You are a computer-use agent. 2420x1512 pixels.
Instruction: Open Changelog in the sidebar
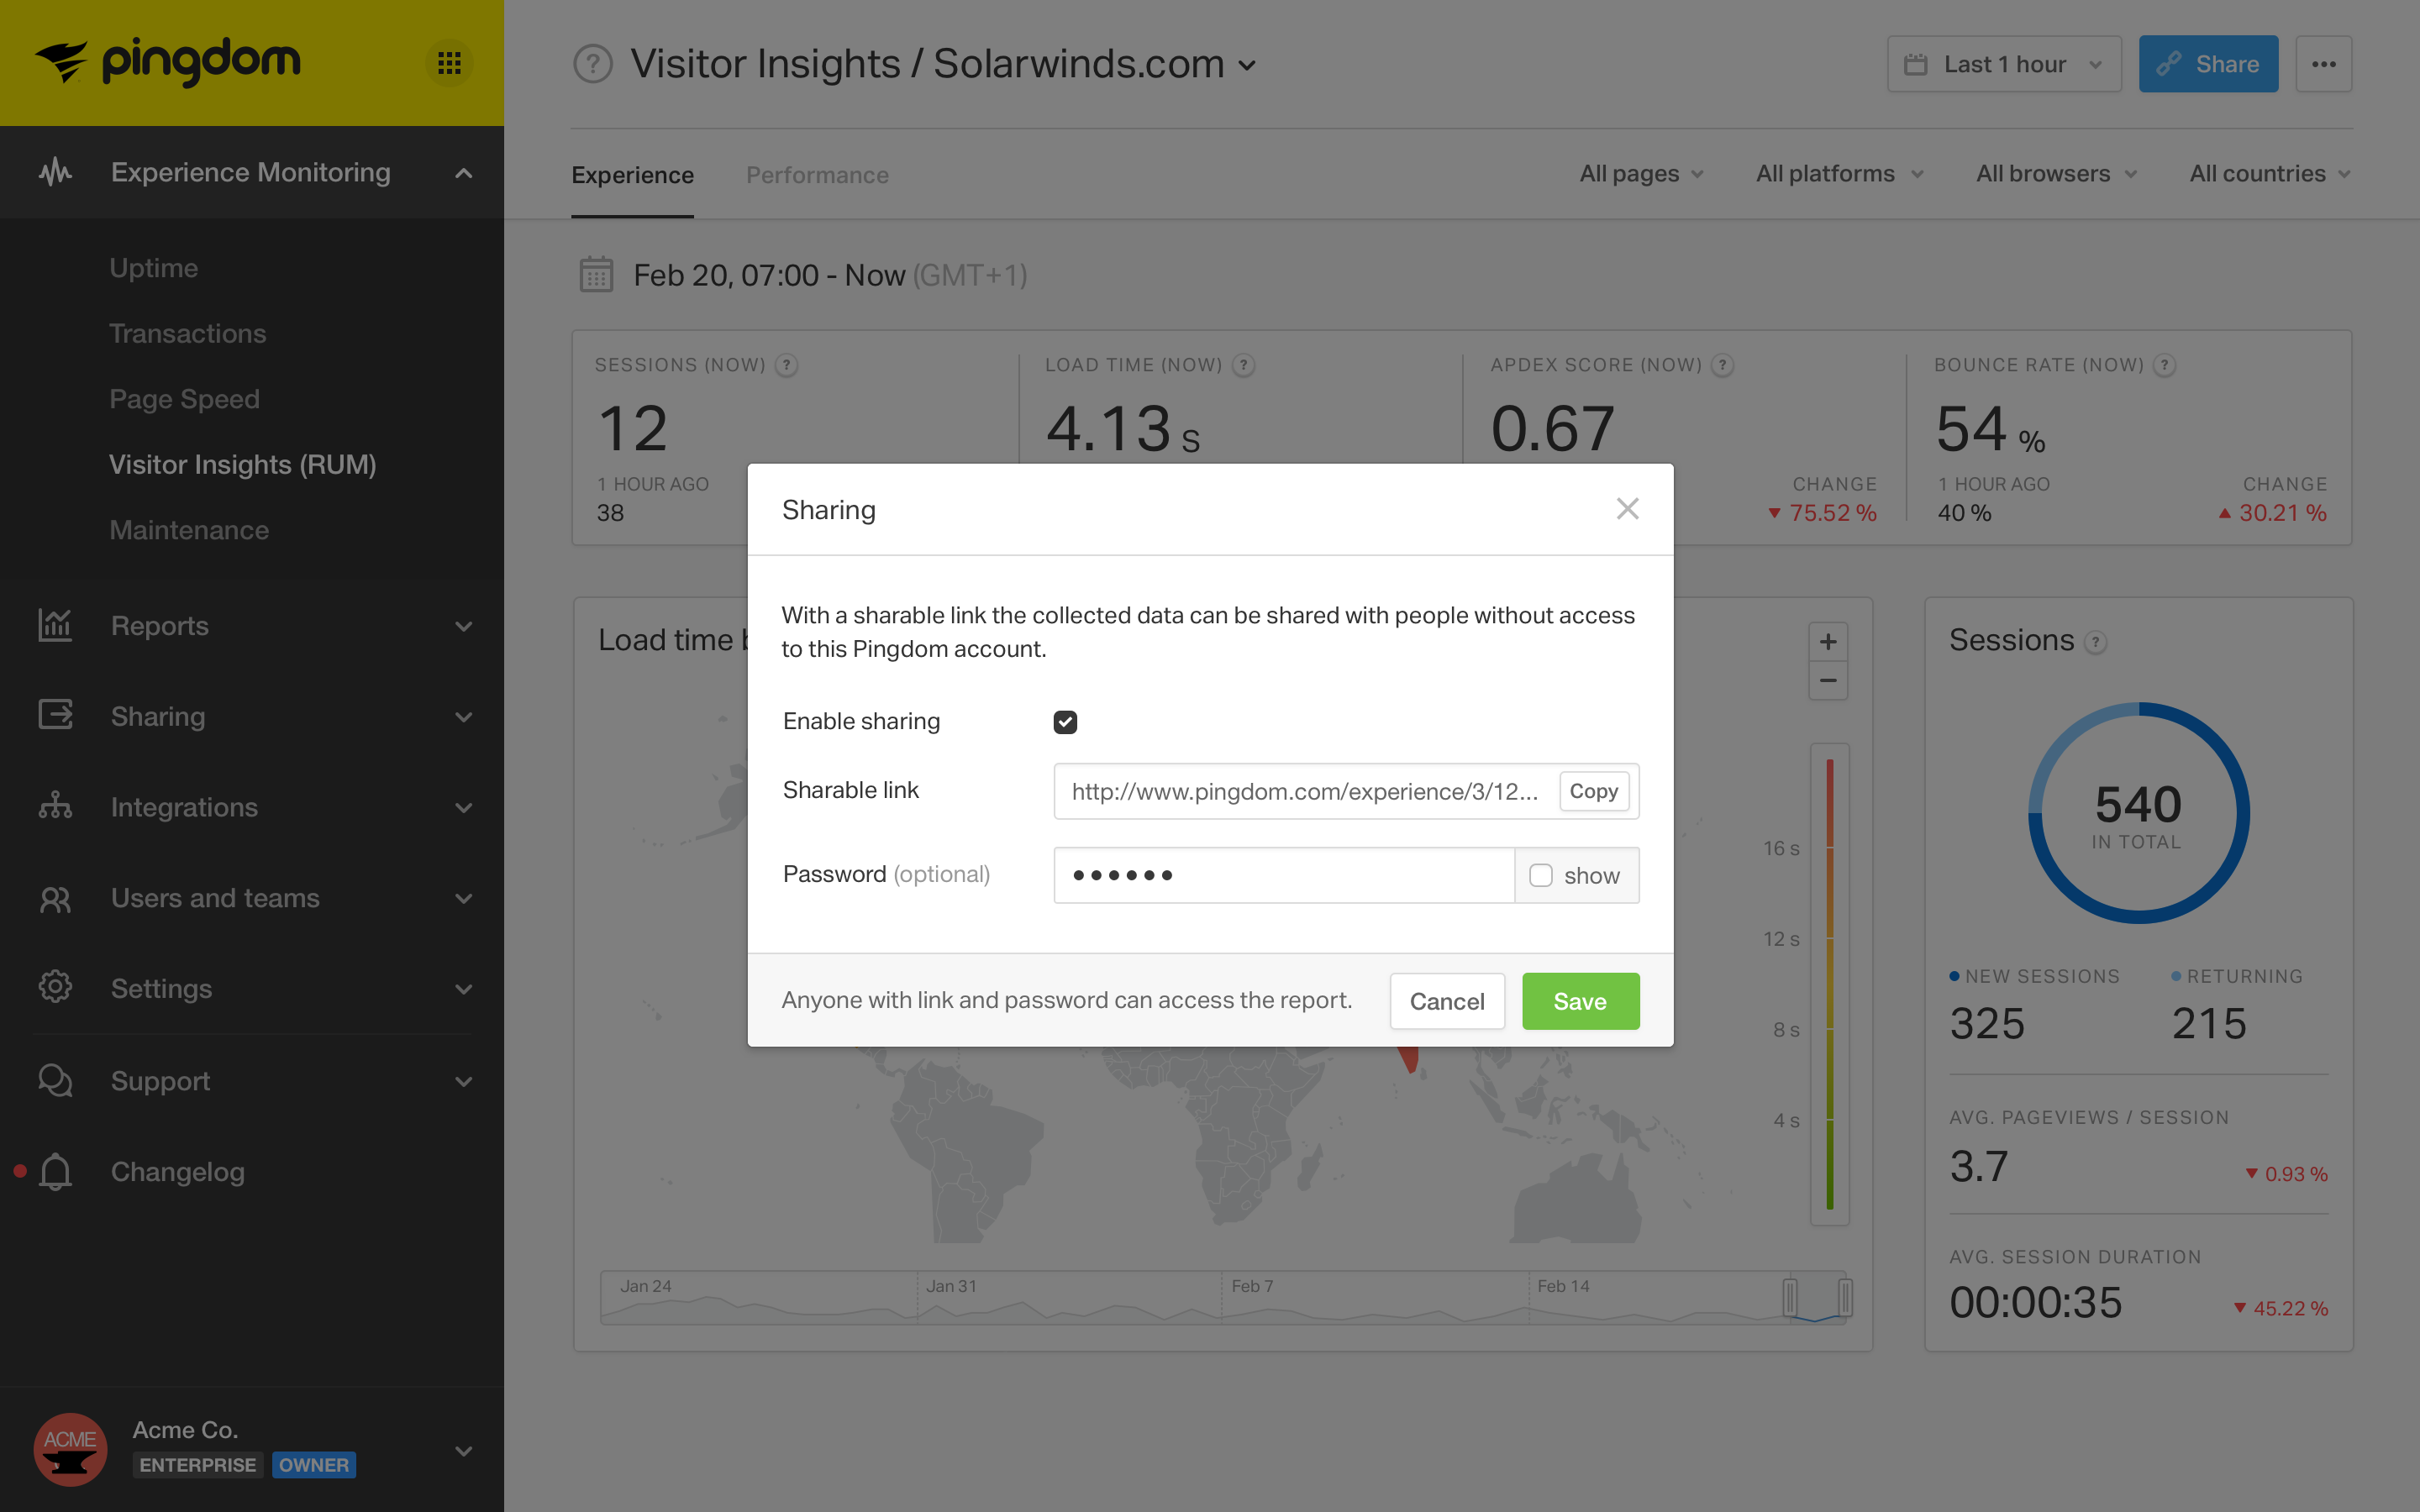177,1171
